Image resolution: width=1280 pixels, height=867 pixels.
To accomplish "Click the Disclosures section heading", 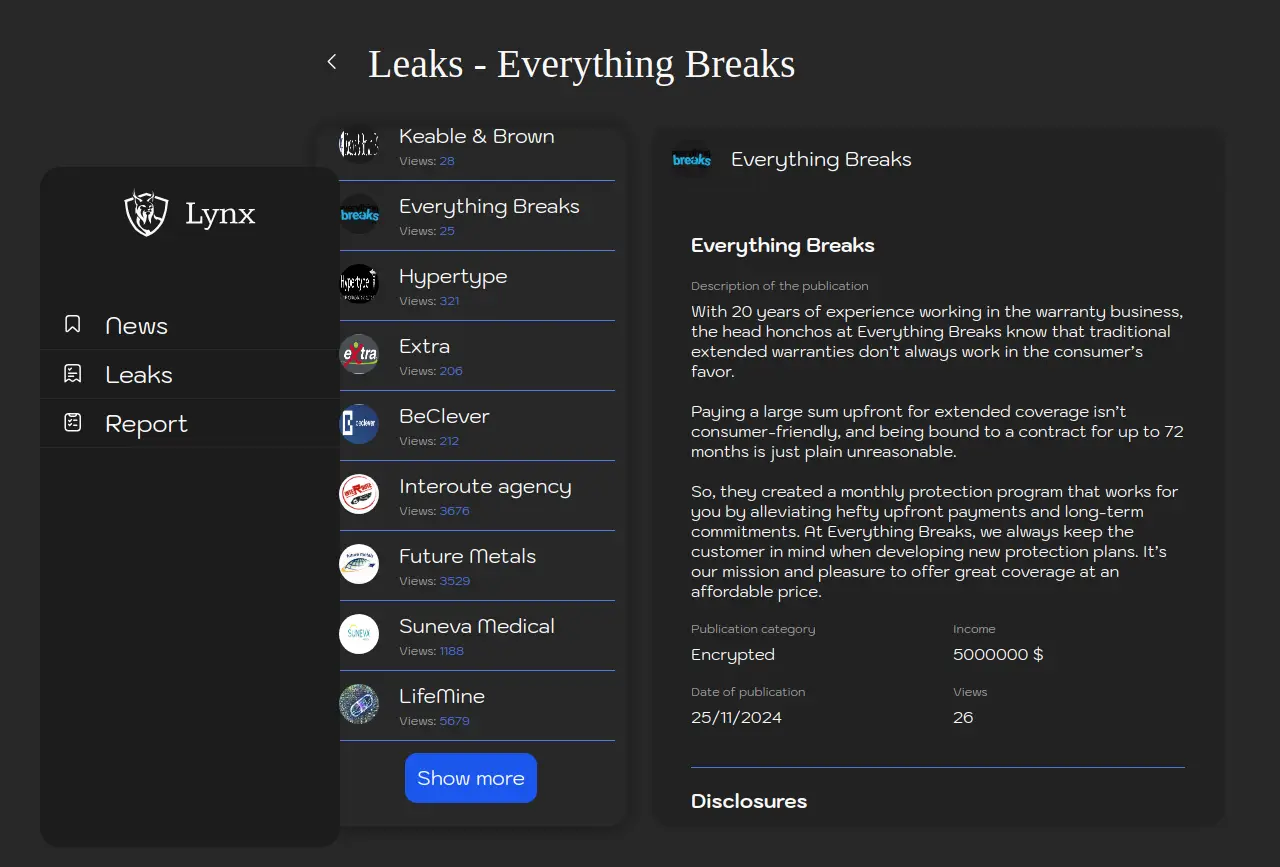I will 749,801.
